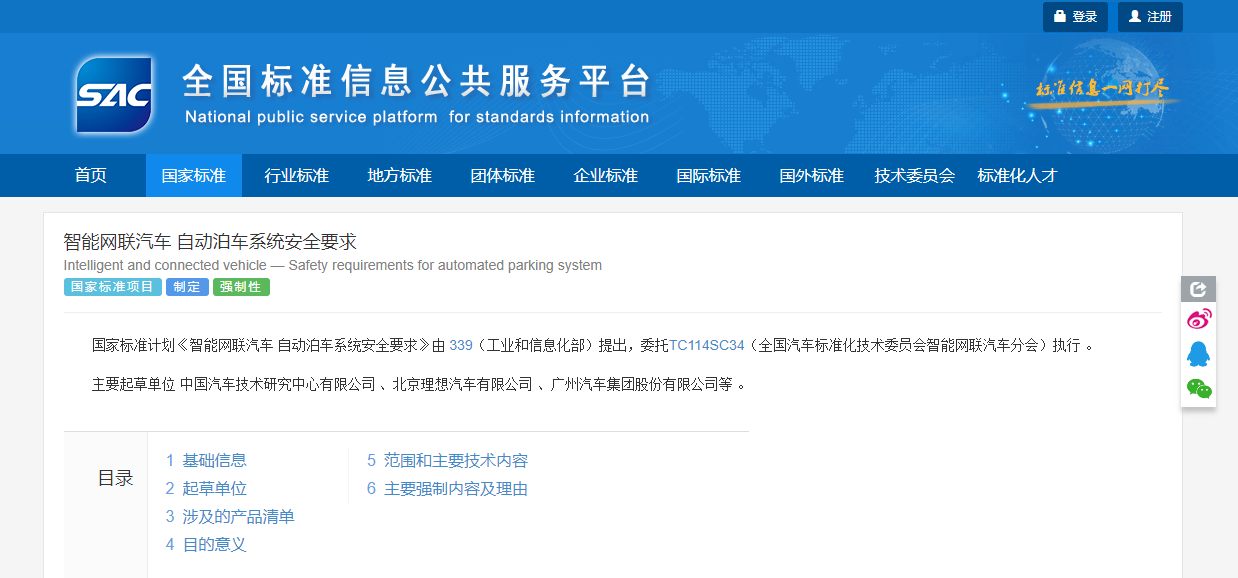This screenshot has width=1238, height=578.
Task: Click the 注册 register button
Action: tap(1150, 17)
